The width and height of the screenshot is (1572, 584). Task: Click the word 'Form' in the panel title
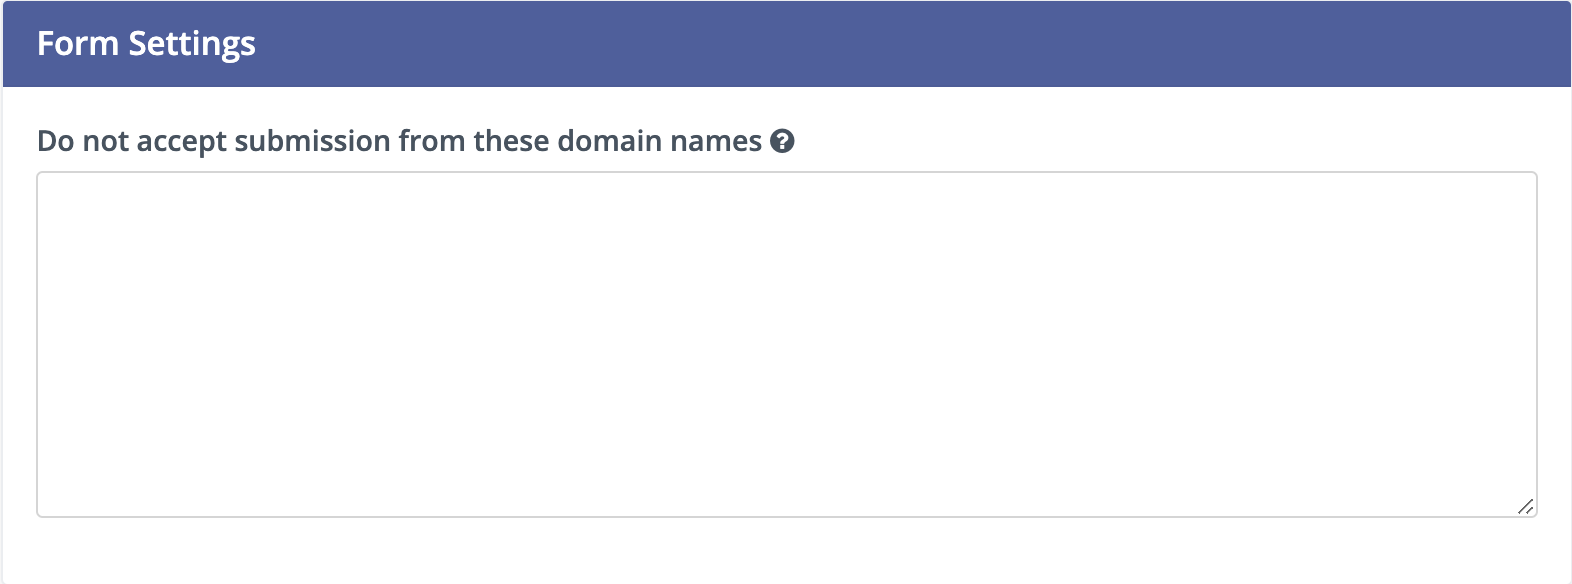tap(77, 44)
